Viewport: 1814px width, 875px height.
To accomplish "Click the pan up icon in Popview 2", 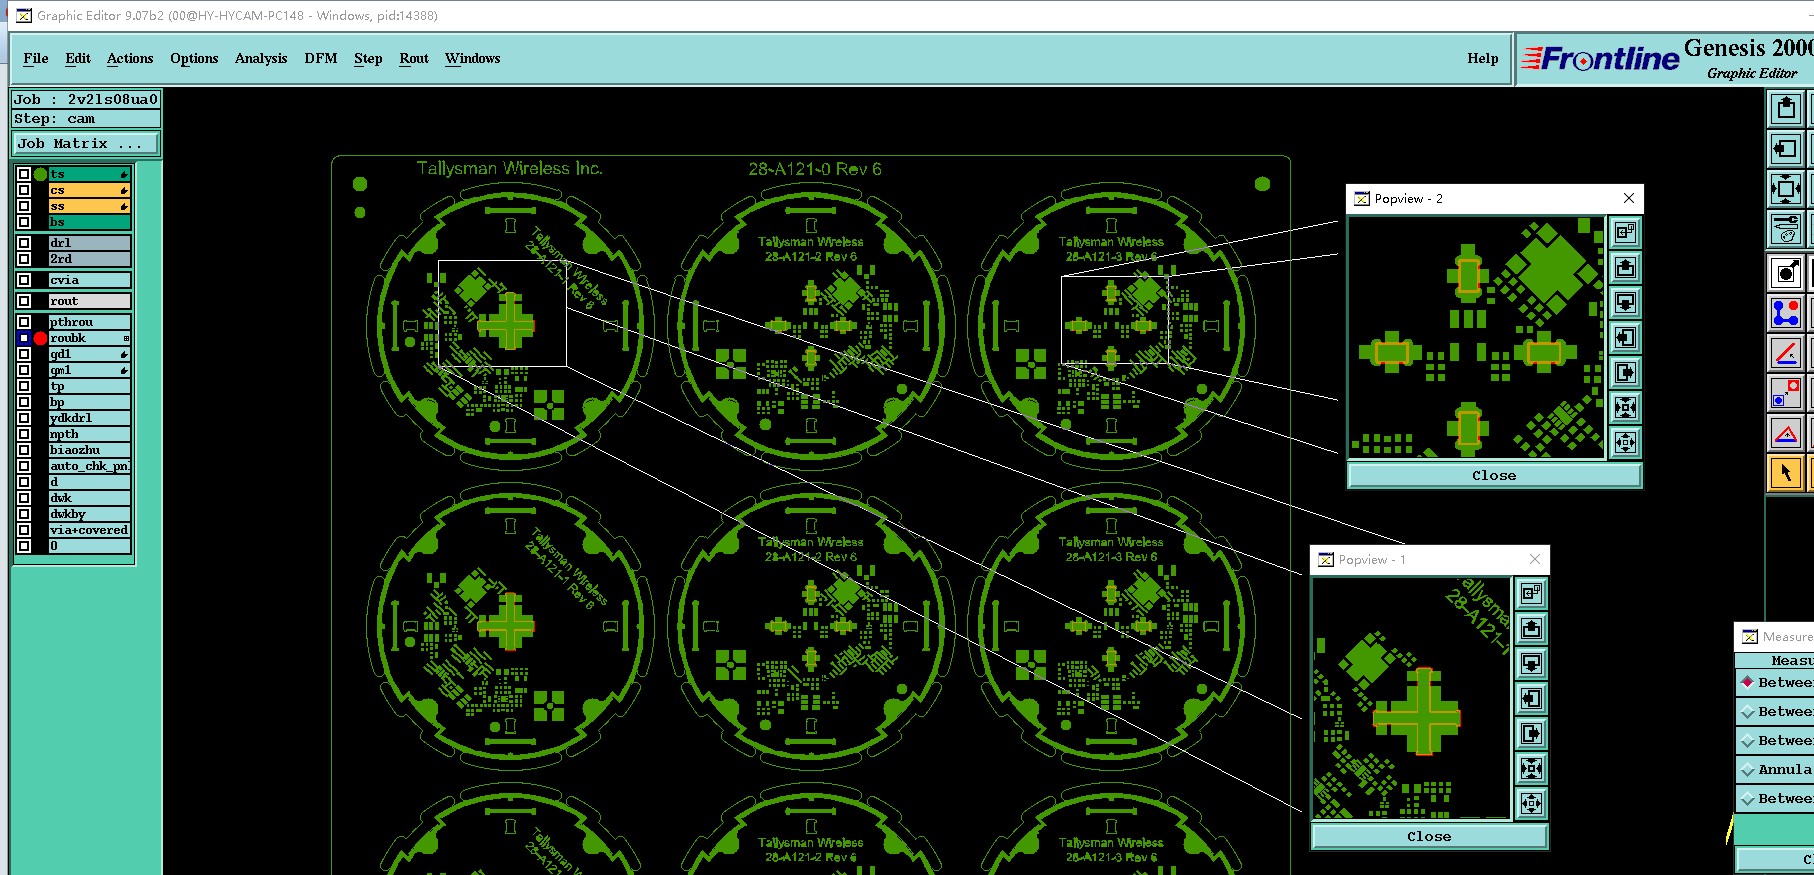I will click(x=1625, y=268).
